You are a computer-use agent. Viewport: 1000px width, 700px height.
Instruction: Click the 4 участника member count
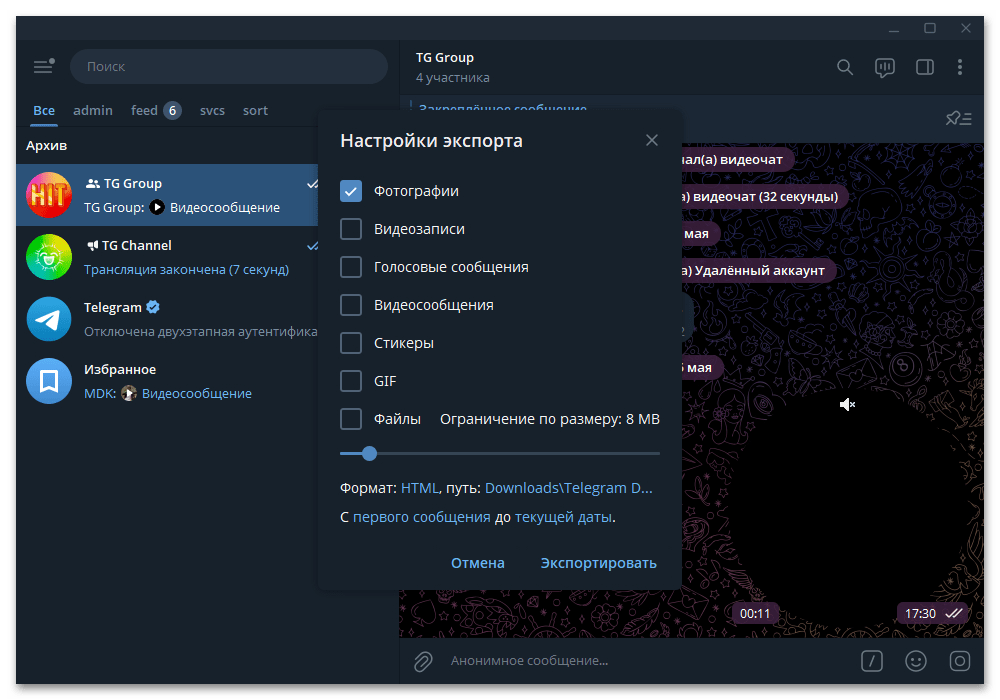(x=453, y=78)
